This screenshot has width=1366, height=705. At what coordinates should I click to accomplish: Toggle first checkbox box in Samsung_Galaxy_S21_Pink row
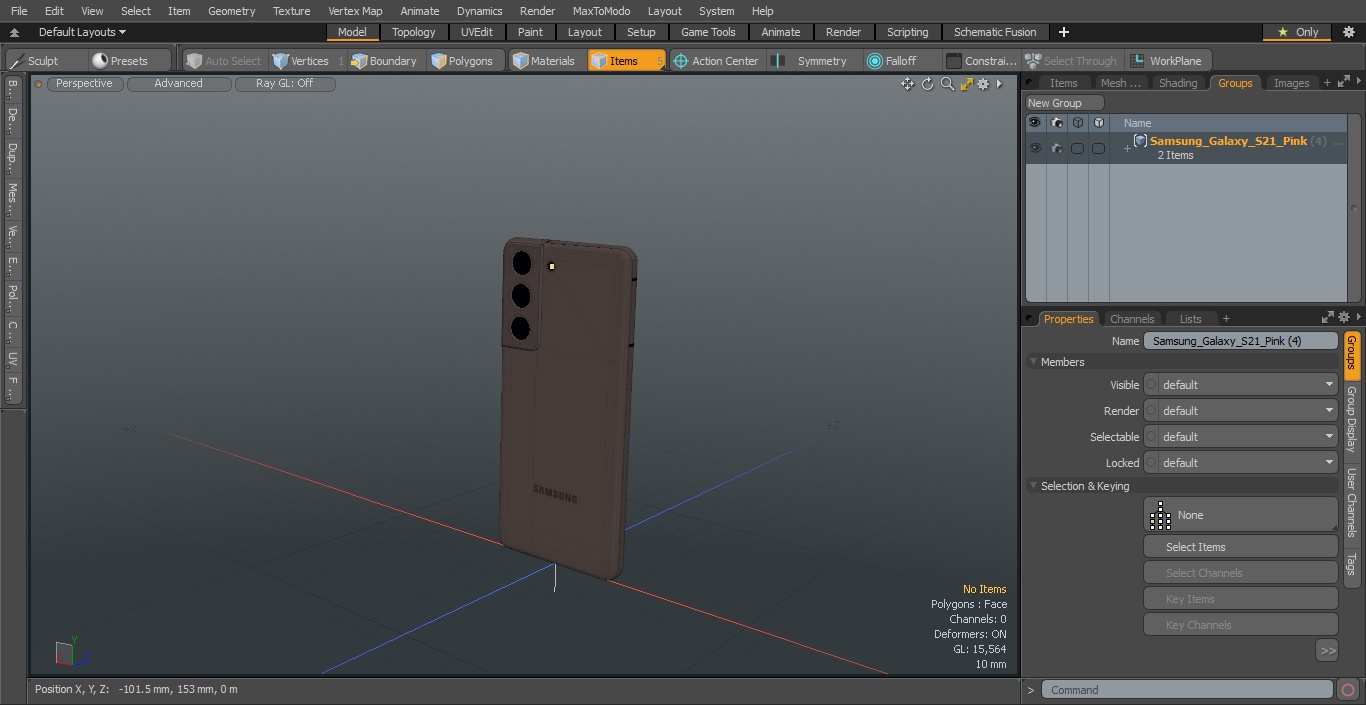1077,148
